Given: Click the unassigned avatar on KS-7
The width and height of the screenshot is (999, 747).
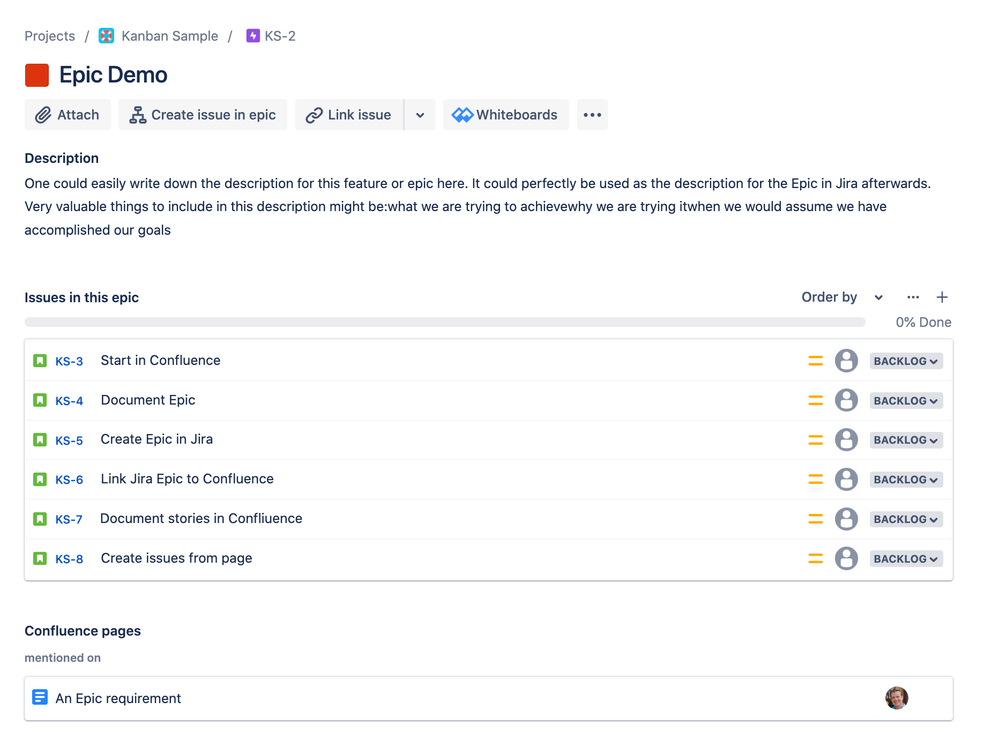Looking at the screenshot, I should point(846,519).
